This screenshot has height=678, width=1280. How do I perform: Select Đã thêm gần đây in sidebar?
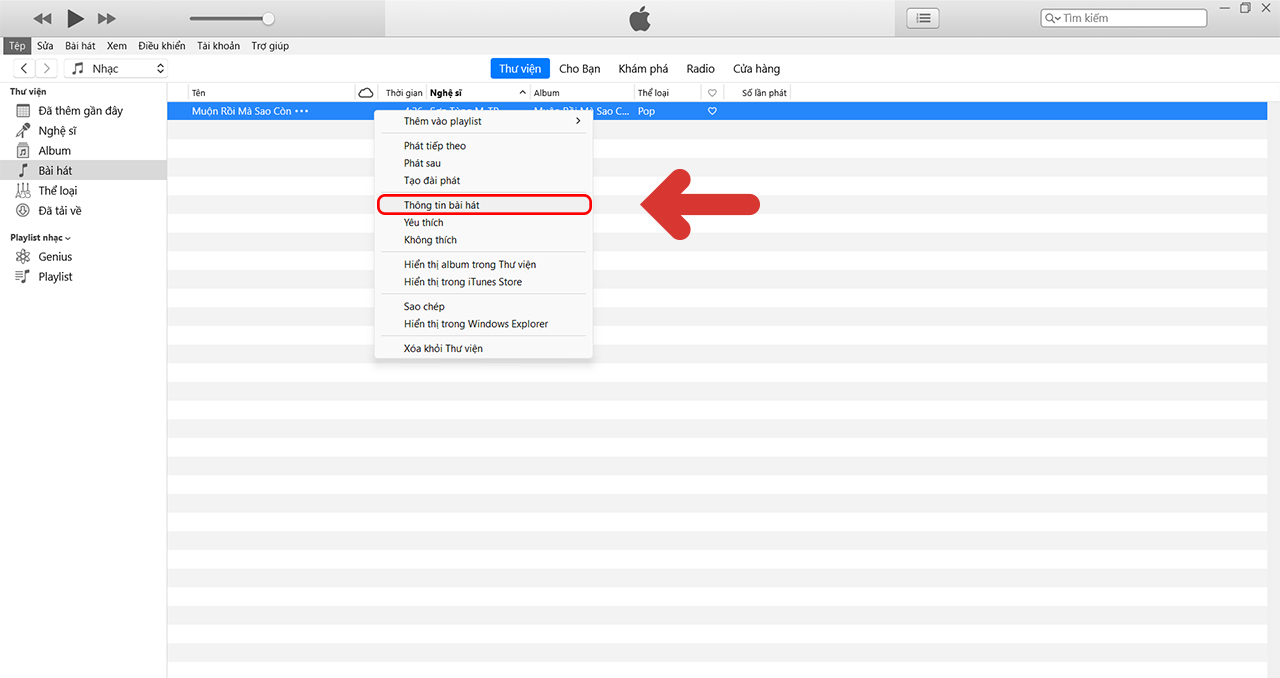pos(83,111)
